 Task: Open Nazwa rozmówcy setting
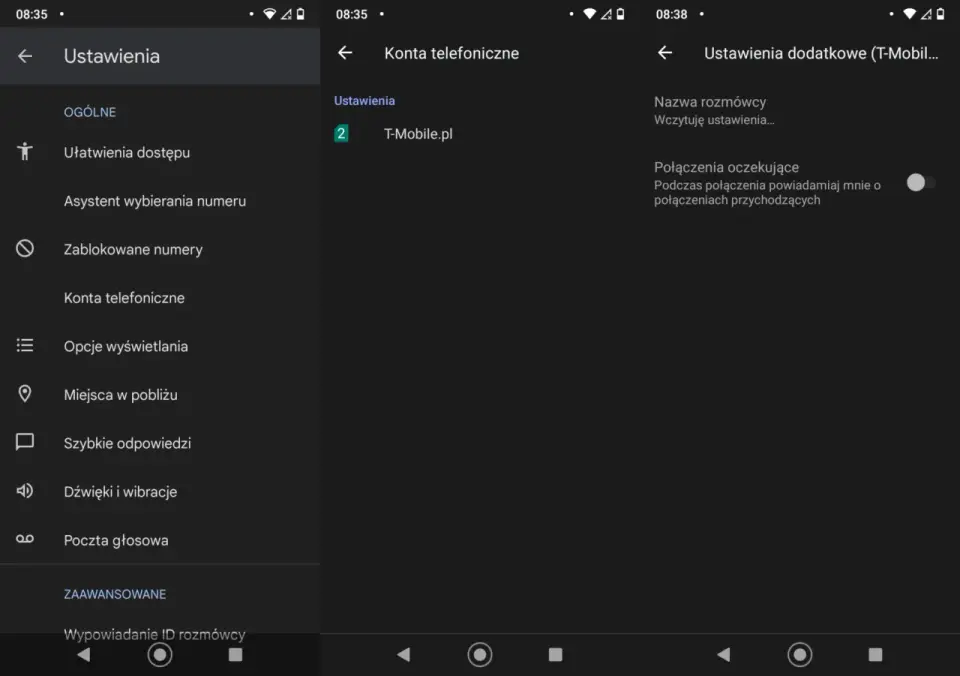pyautogui.click(x=800, y=110)
